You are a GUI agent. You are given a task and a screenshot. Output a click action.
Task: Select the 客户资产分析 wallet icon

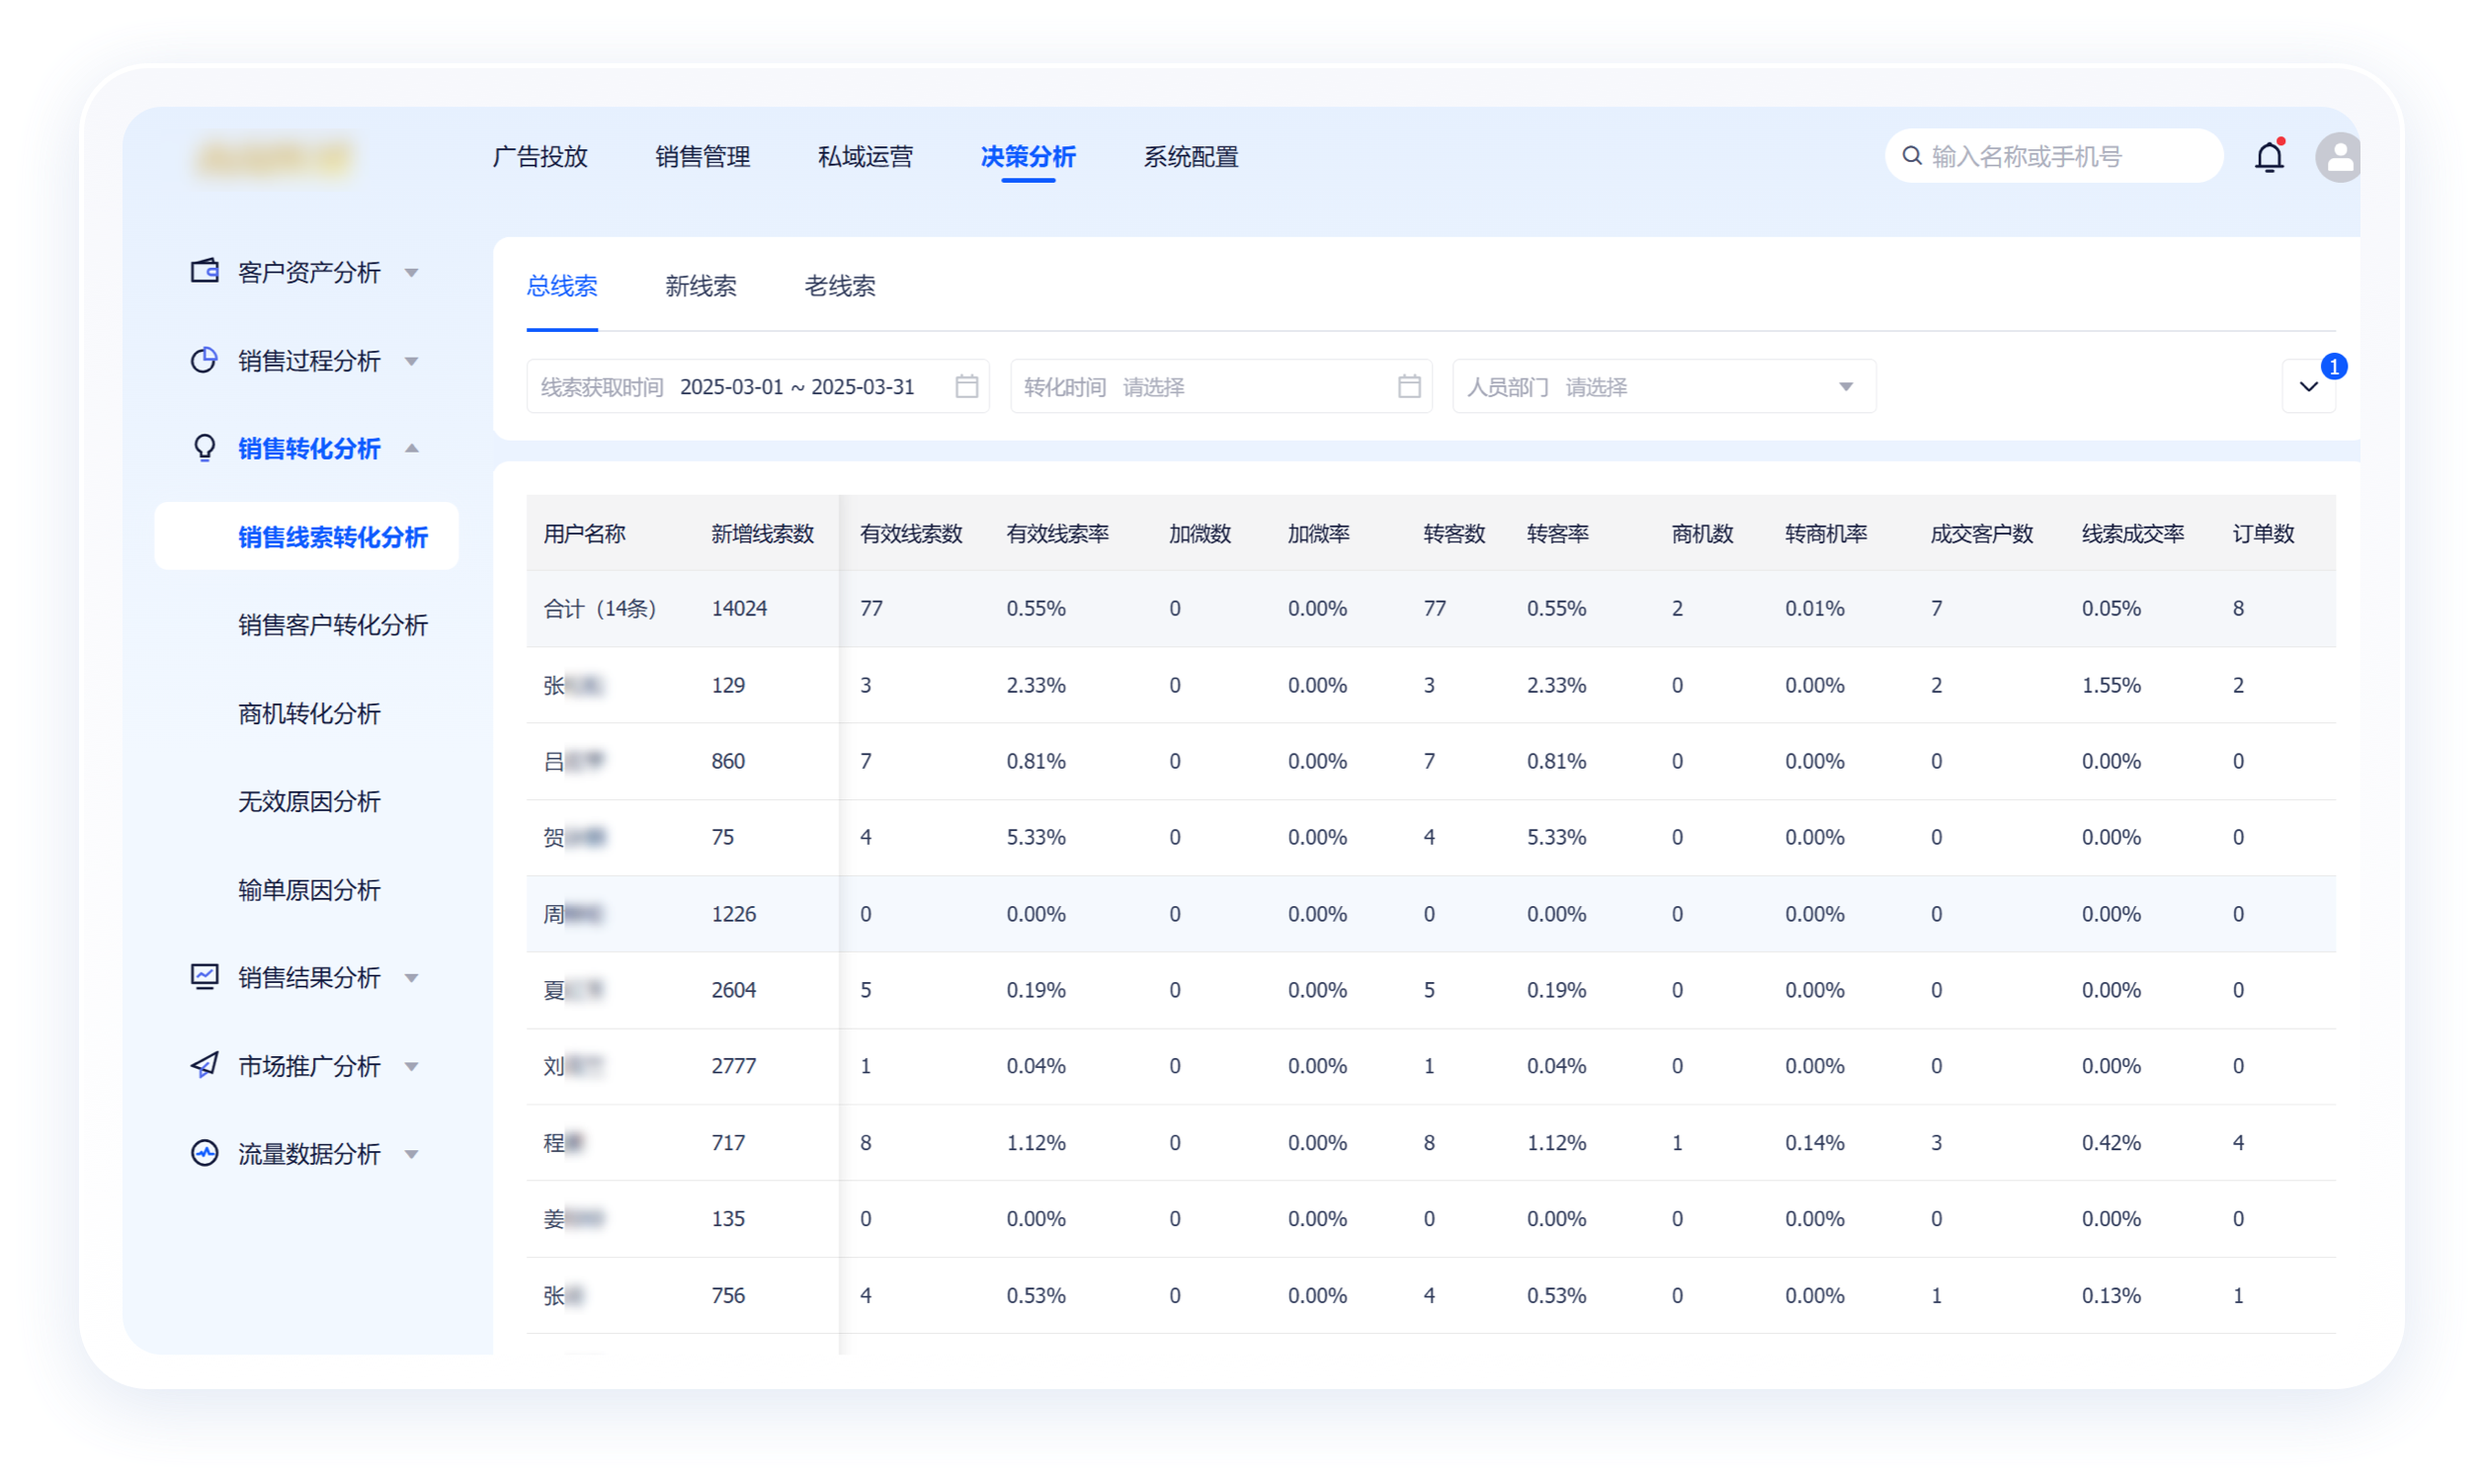click(203, 272)
